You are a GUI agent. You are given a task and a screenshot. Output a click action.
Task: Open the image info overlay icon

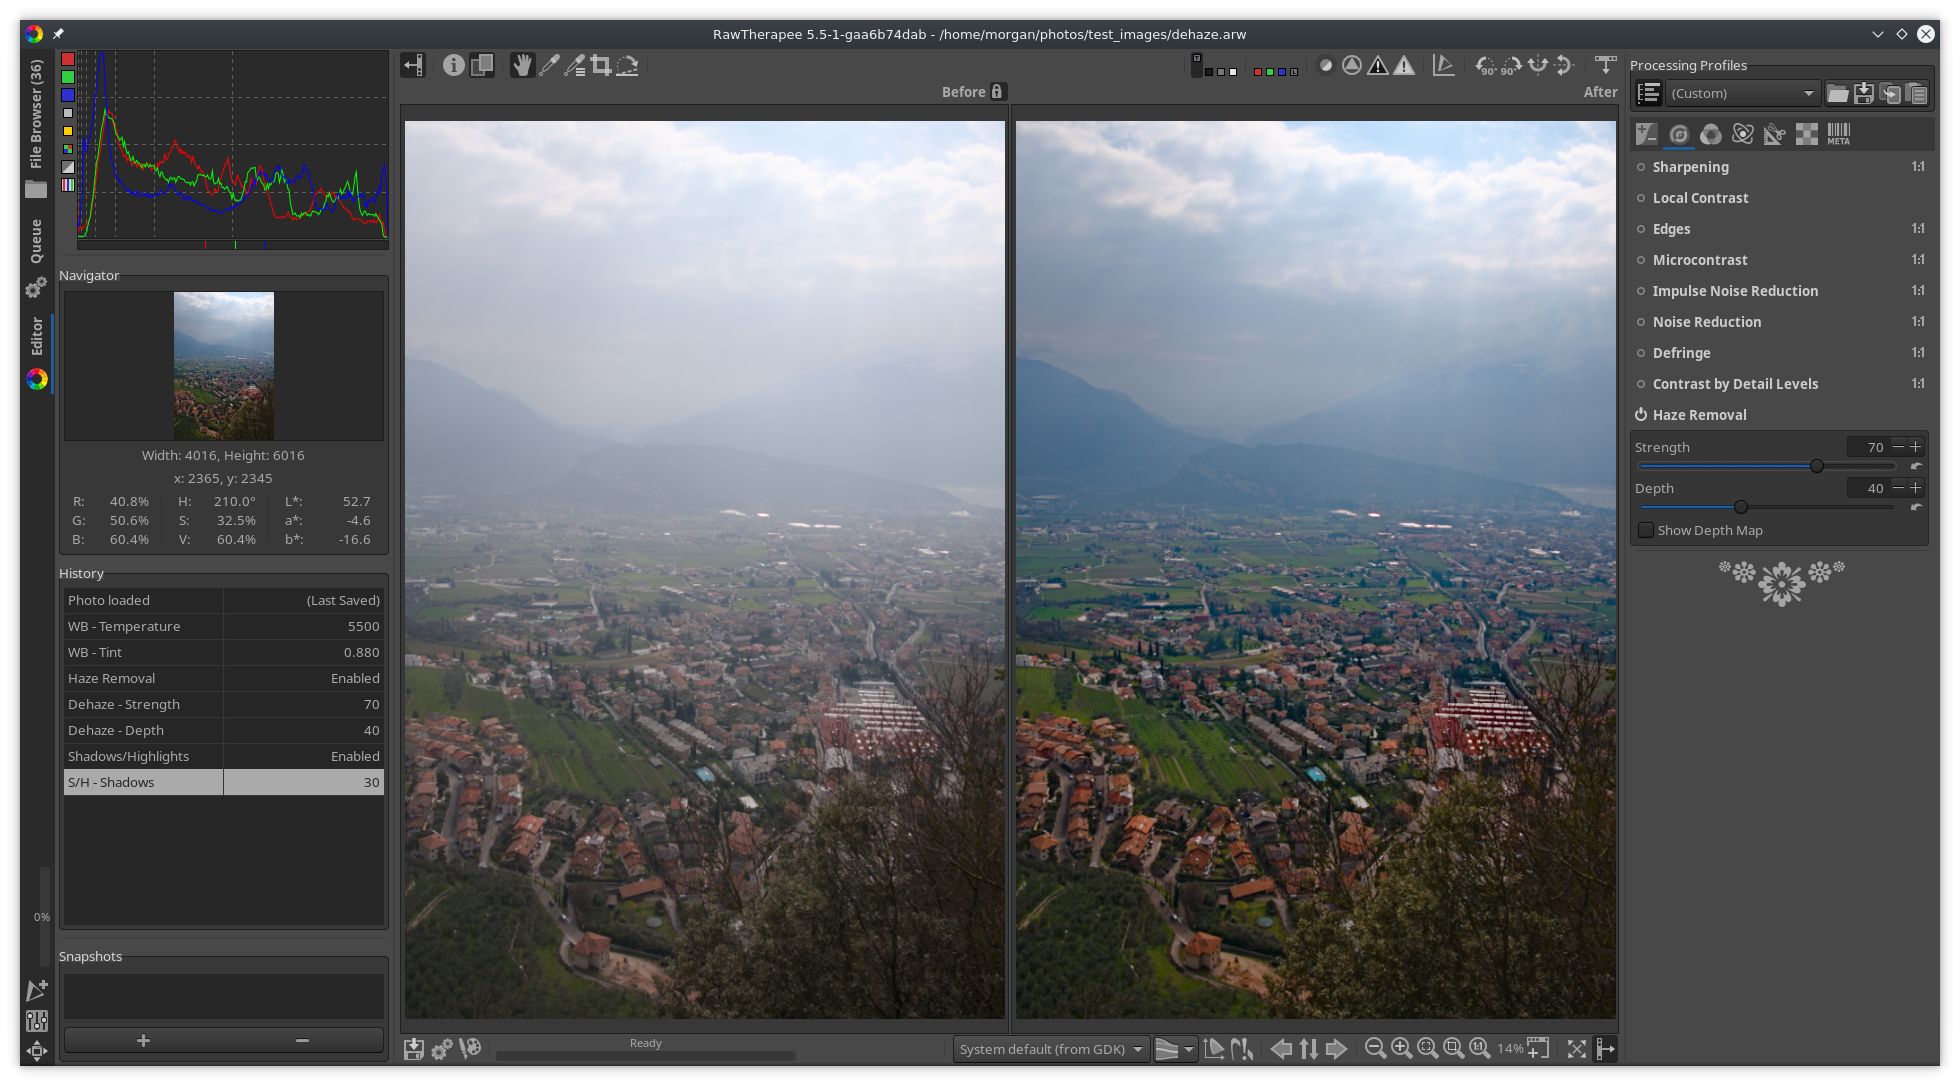pyautogui.click(x=454, y=66)
